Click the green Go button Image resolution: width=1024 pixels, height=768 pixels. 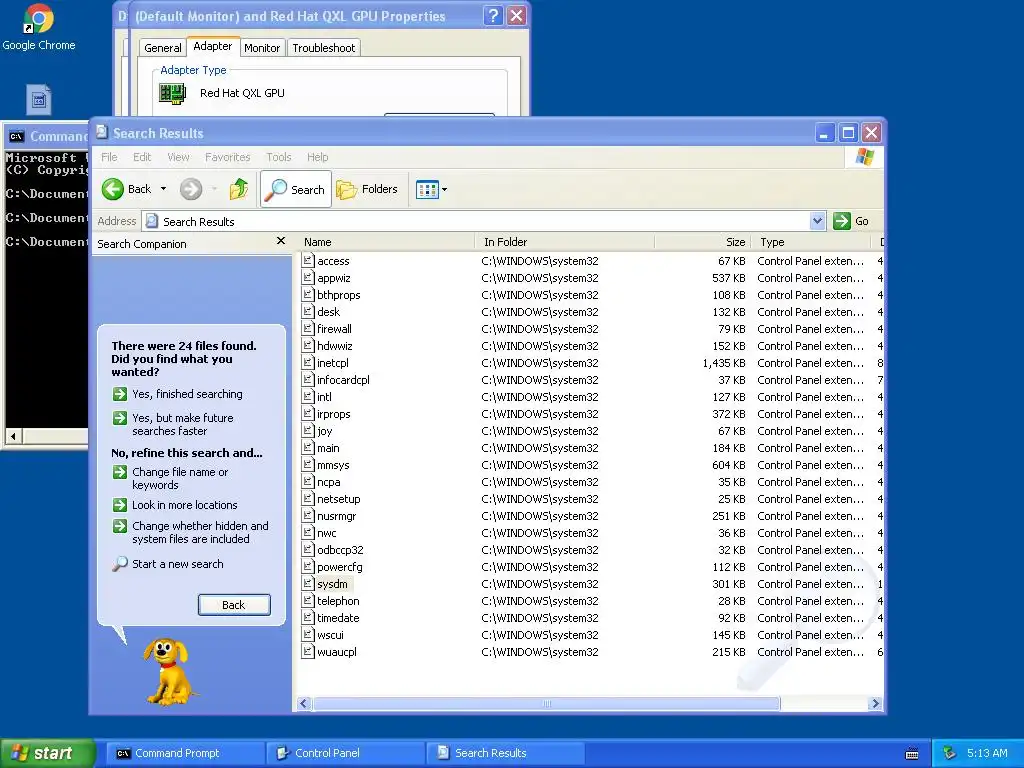pyautogui.click(x=852, y=221)
